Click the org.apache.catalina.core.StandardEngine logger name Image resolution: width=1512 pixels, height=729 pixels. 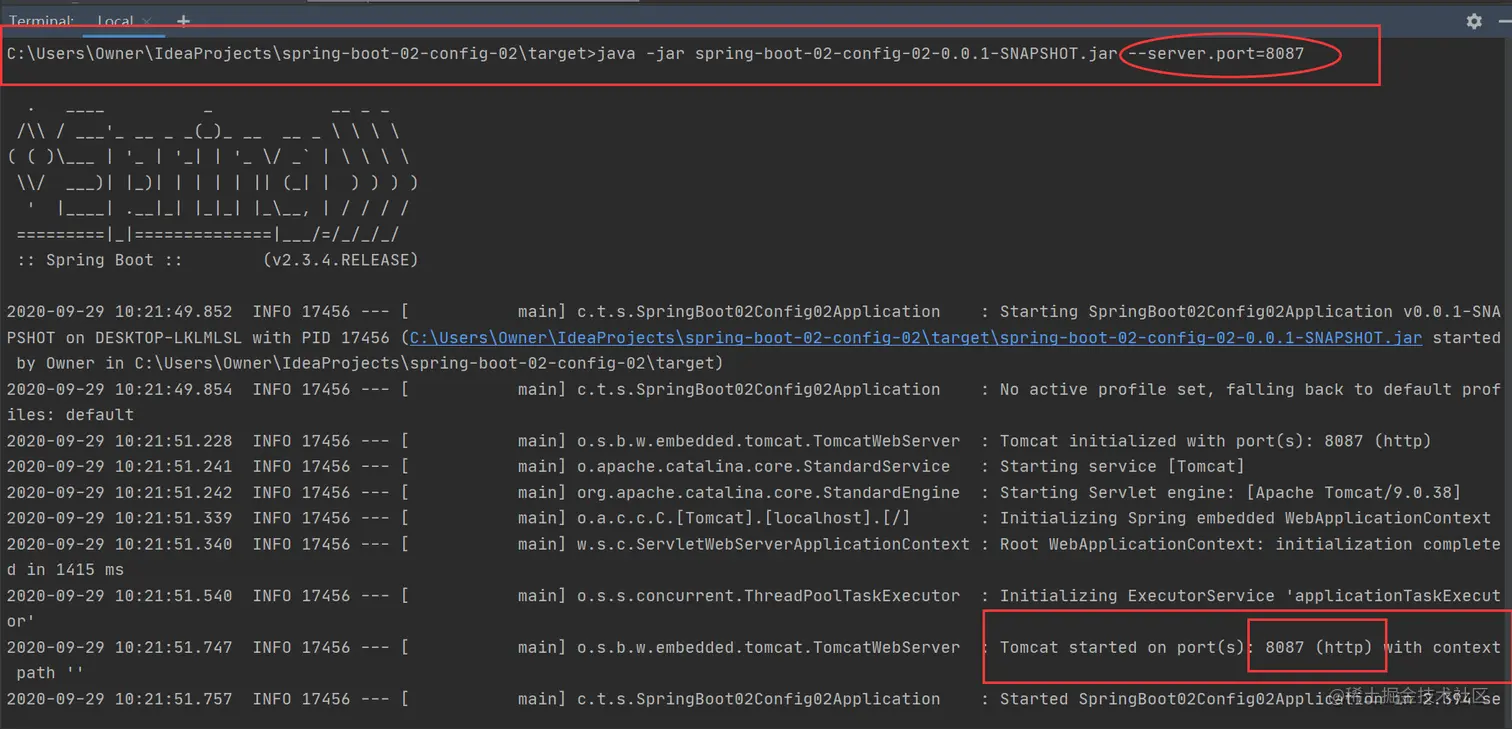pos(768,492)
